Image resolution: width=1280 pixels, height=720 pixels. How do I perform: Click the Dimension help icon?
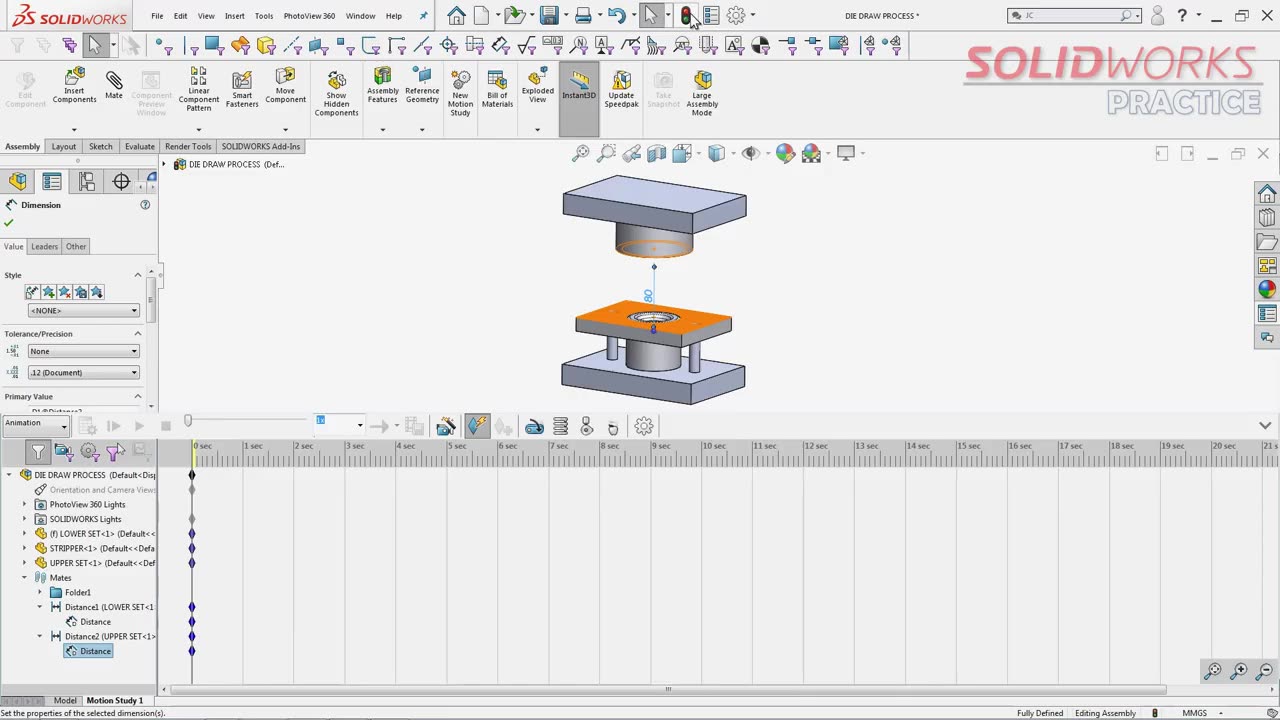145,205
